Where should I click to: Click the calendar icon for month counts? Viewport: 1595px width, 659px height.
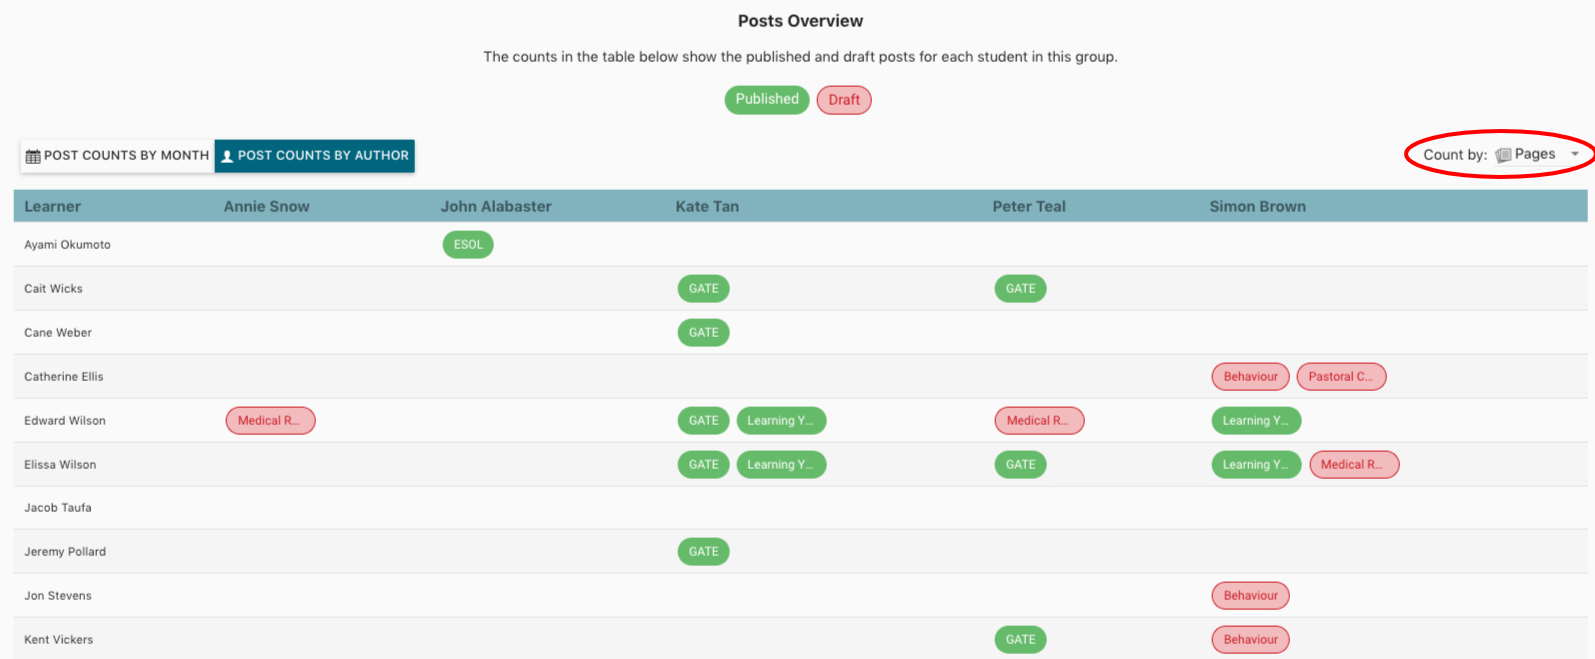tap(33, 156)
